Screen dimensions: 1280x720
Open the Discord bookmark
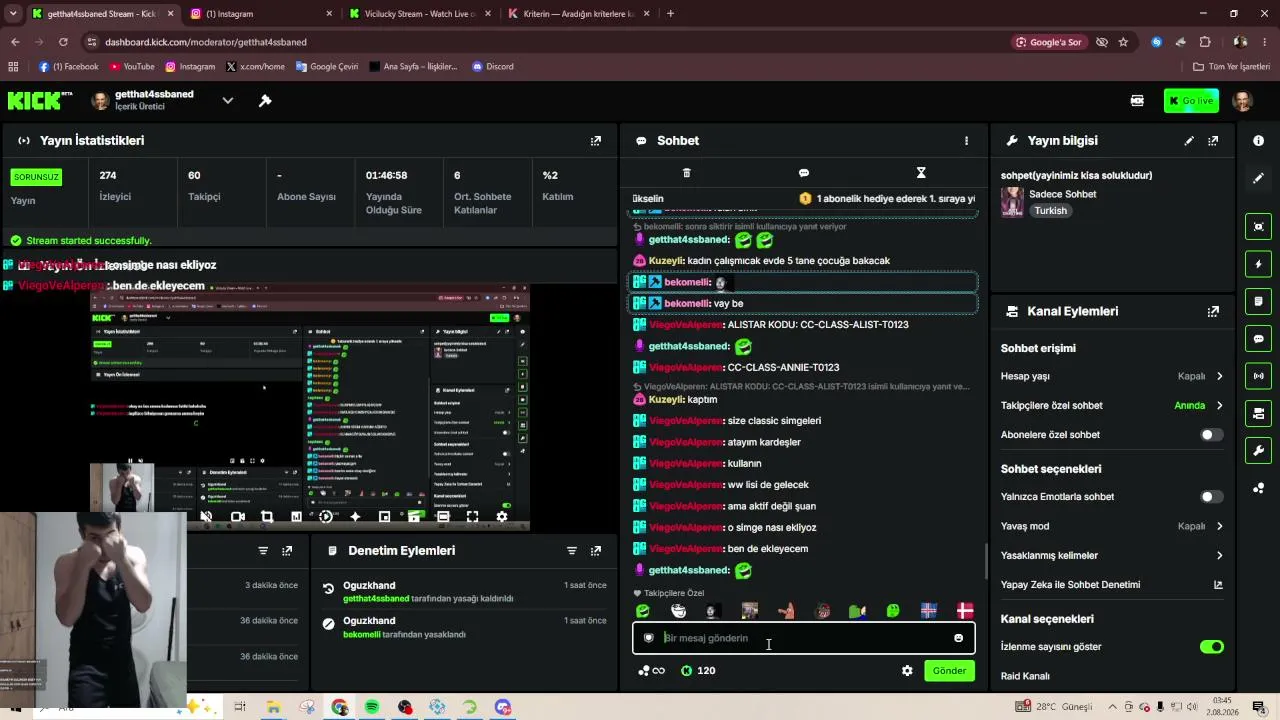click(493, 67)
